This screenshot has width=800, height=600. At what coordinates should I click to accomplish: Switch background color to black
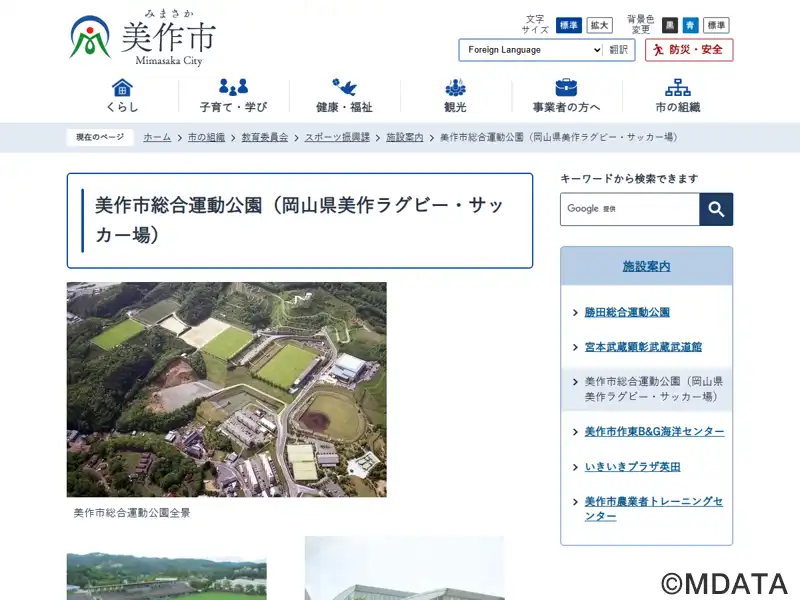pos(670,25)
